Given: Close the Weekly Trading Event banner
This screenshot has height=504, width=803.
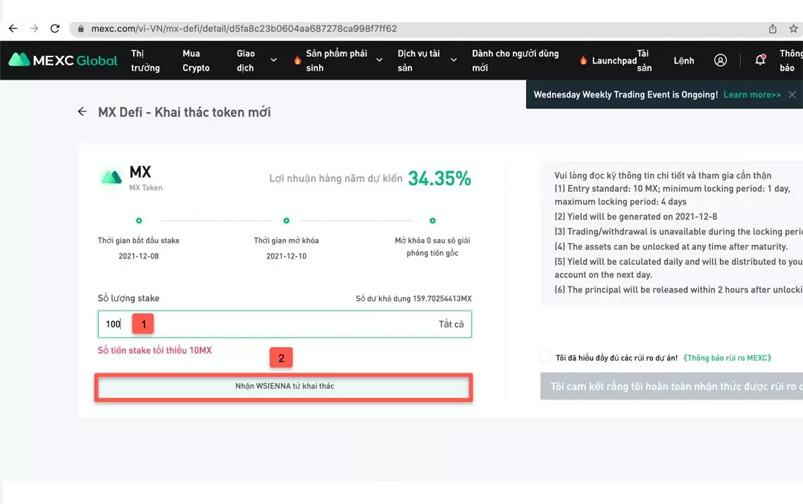Looking at the screenshot, I should point(792,95).
